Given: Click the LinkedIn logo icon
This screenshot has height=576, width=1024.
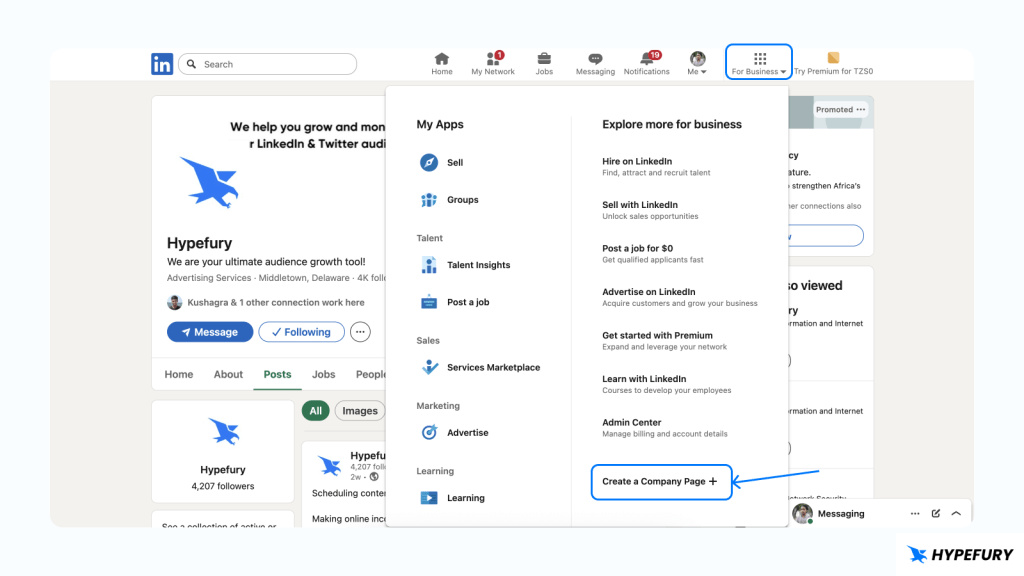Looking at the screenshot, I should click(x=162, y=64).
